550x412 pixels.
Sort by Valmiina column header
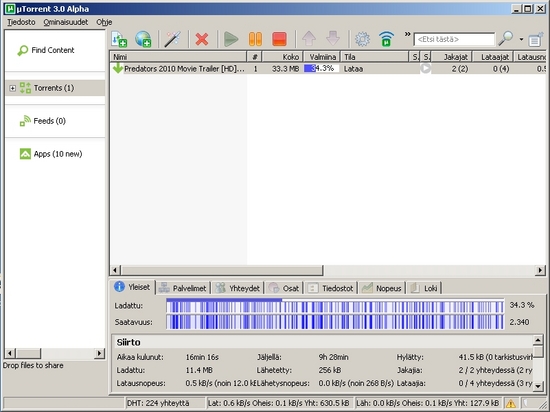(x=322, y=57)
